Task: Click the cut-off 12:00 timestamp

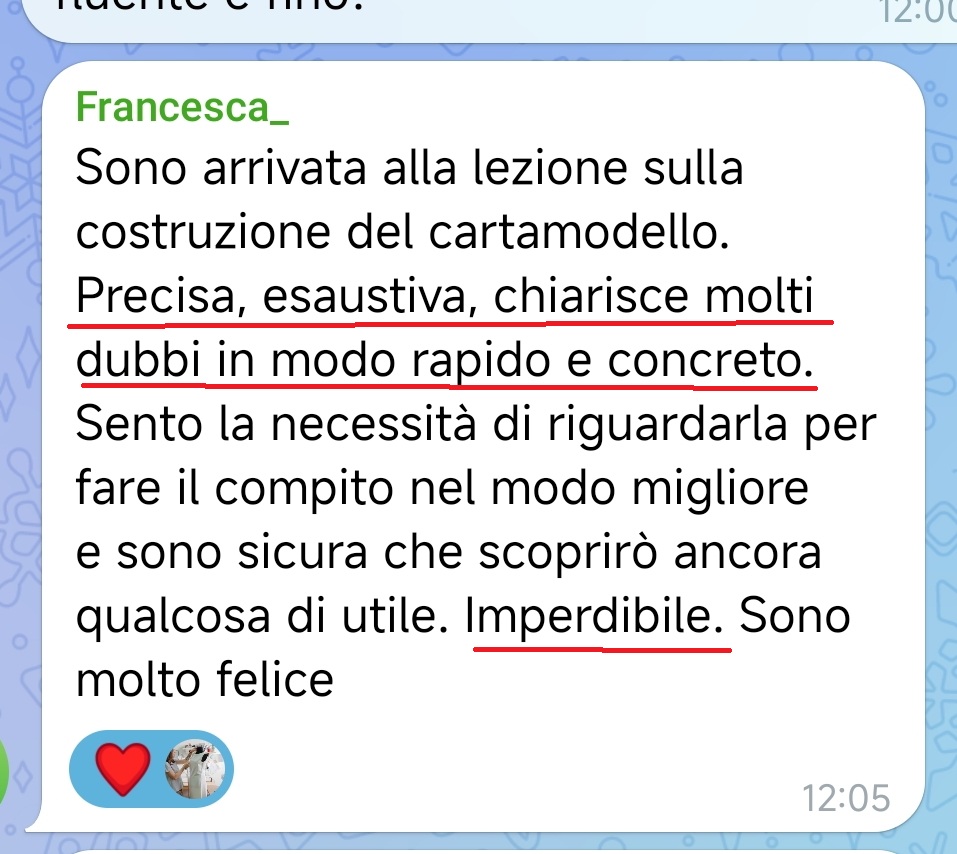Action: point(917,11)
